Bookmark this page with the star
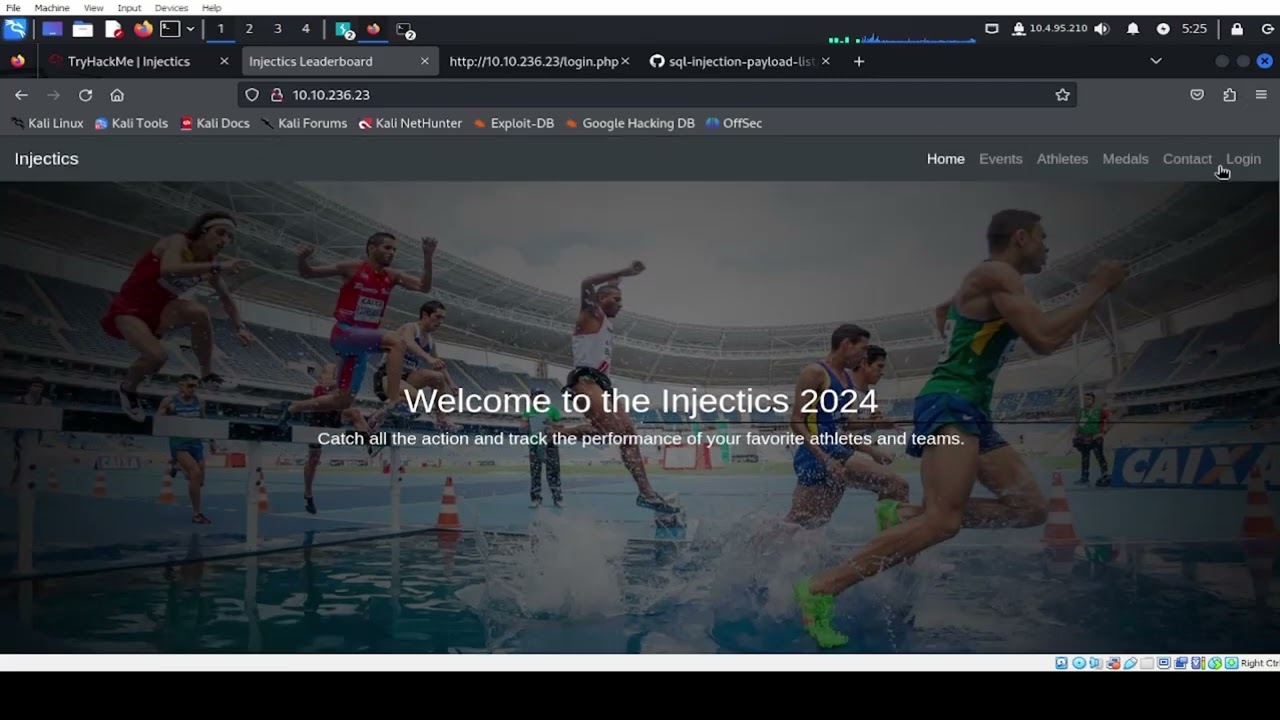This screenshot has height=720, width=1280. 1062,95
